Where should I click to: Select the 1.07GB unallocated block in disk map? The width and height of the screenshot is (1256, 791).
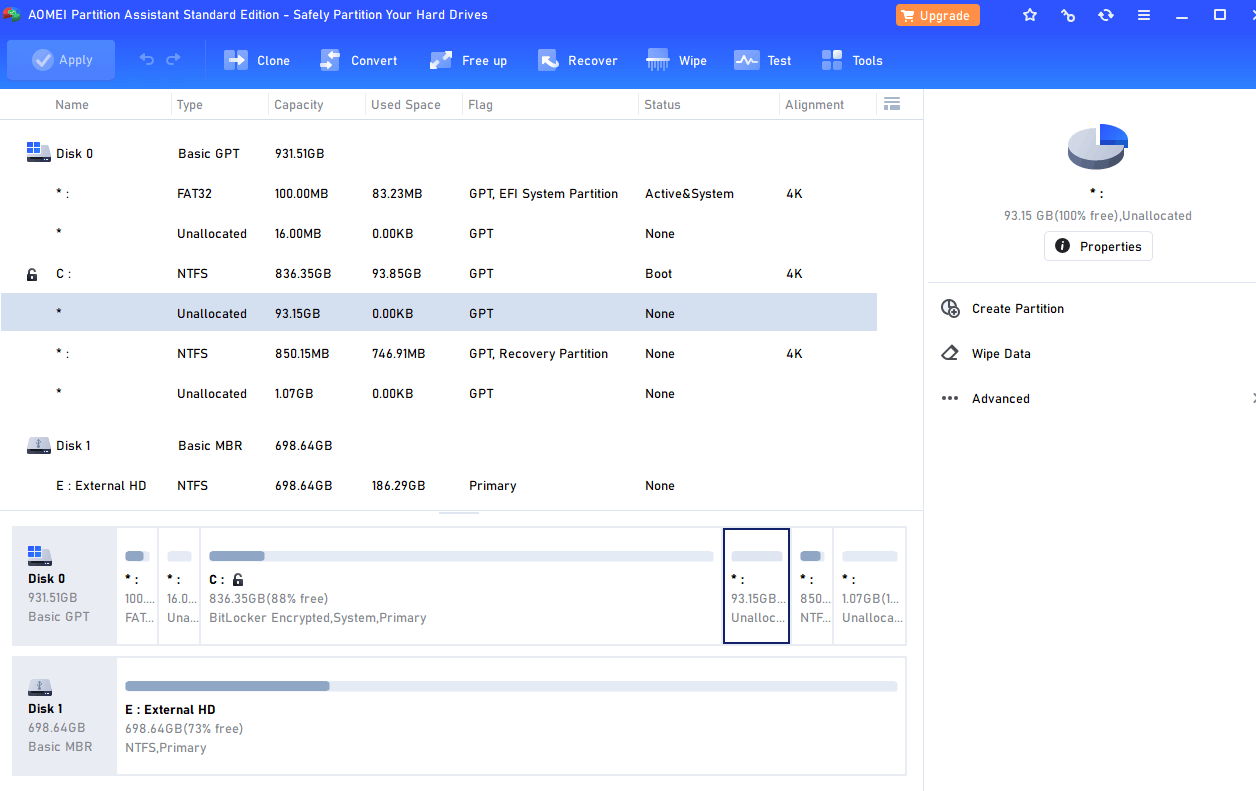tap(869, 586)
